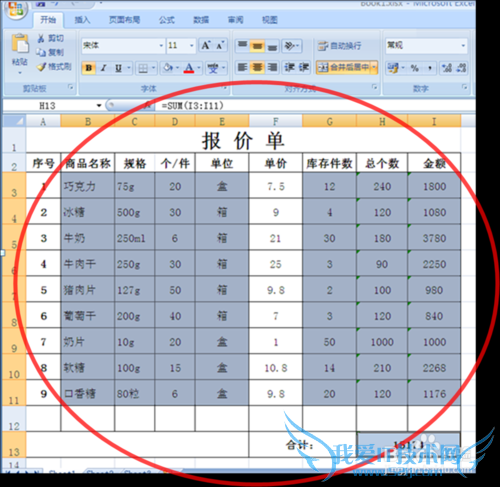The image size is (500, 487).
Task: Open number format 常规 dropdown
Action: pyautogui.click(x=463, y=45)
